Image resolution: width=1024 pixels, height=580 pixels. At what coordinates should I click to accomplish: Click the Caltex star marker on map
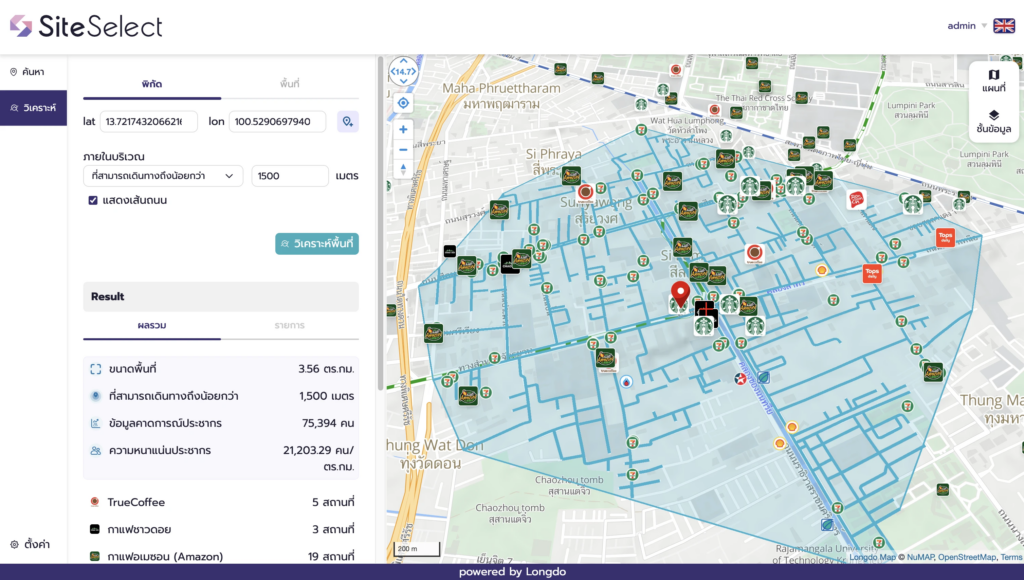pyautogui.click(x=740, y=378)
